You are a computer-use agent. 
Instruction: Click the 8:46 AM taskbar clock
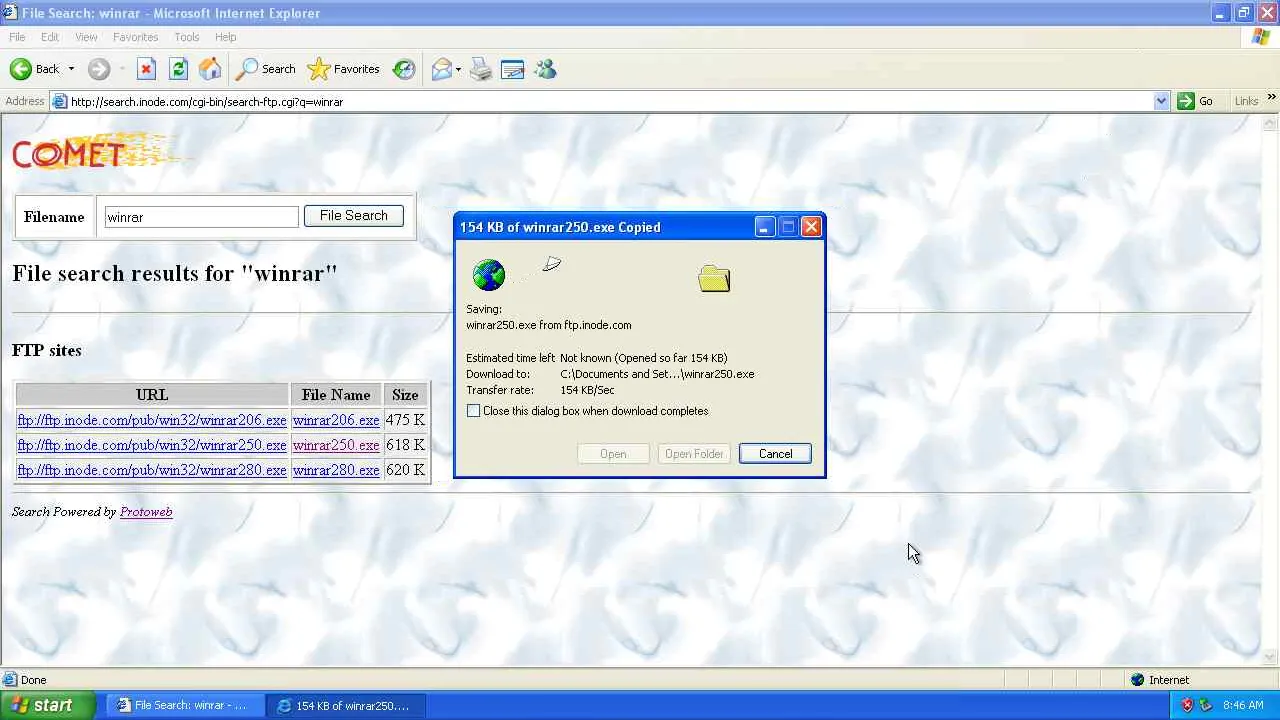coord(1243,706)
